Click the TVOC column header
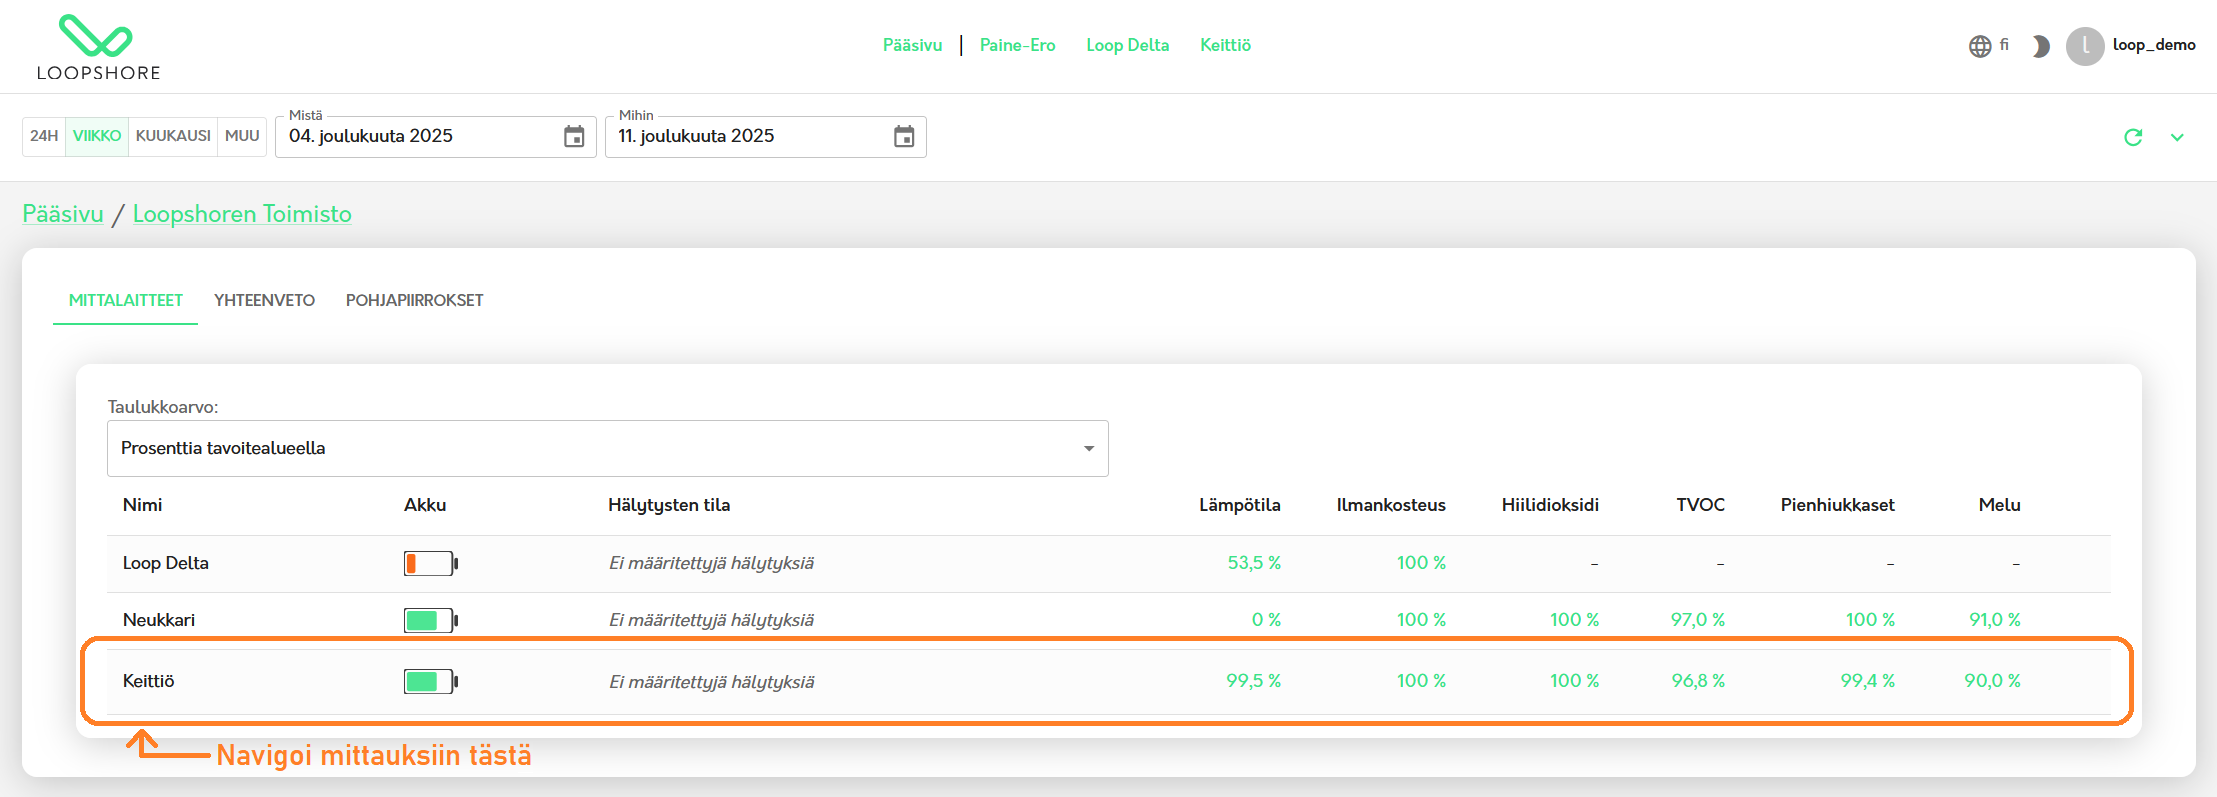The image size is (2217, 797). (x=1700, y=505)
